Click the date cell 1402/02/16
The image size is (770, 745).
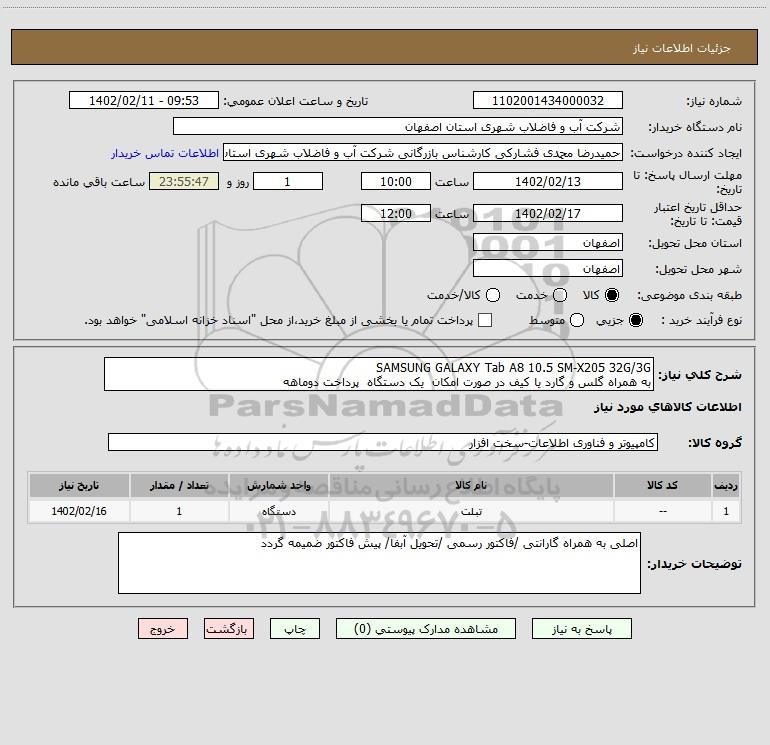tap(79, 511)
